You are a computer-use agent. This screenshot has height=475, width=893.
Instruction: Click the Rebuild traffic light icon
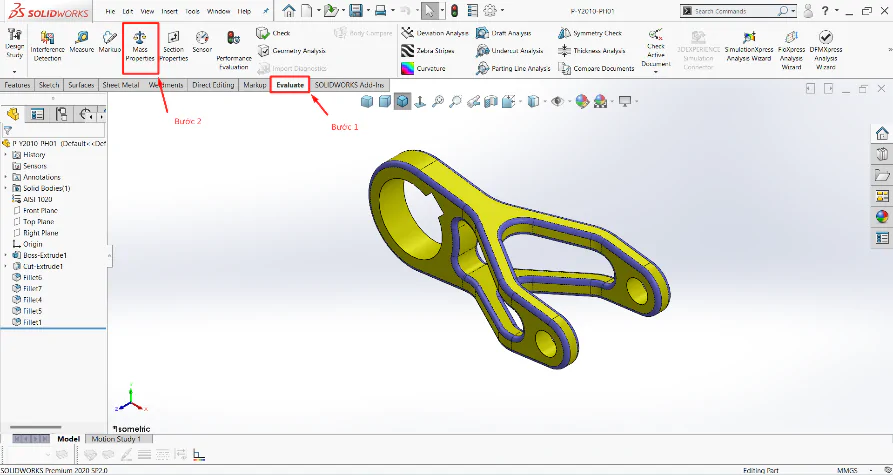(x=454, y=10)
